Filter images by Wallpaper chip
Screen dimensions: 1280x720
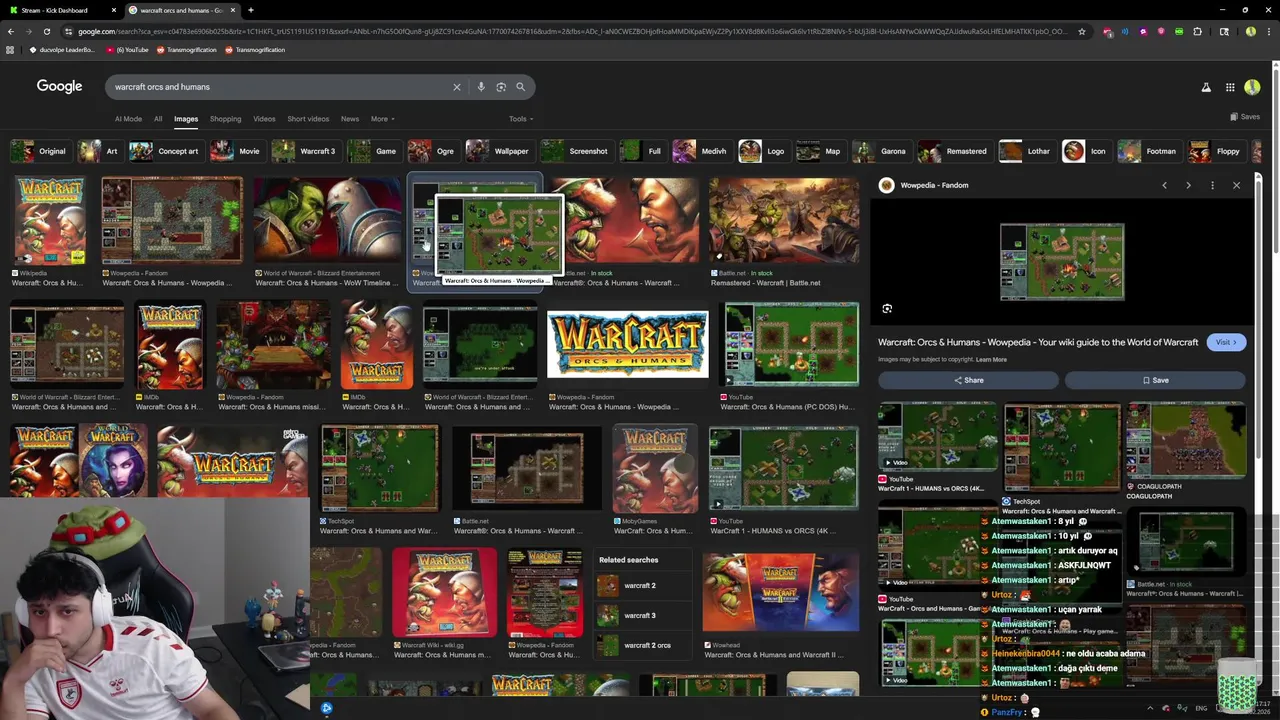pyautogui.click(x=499, y=151)
